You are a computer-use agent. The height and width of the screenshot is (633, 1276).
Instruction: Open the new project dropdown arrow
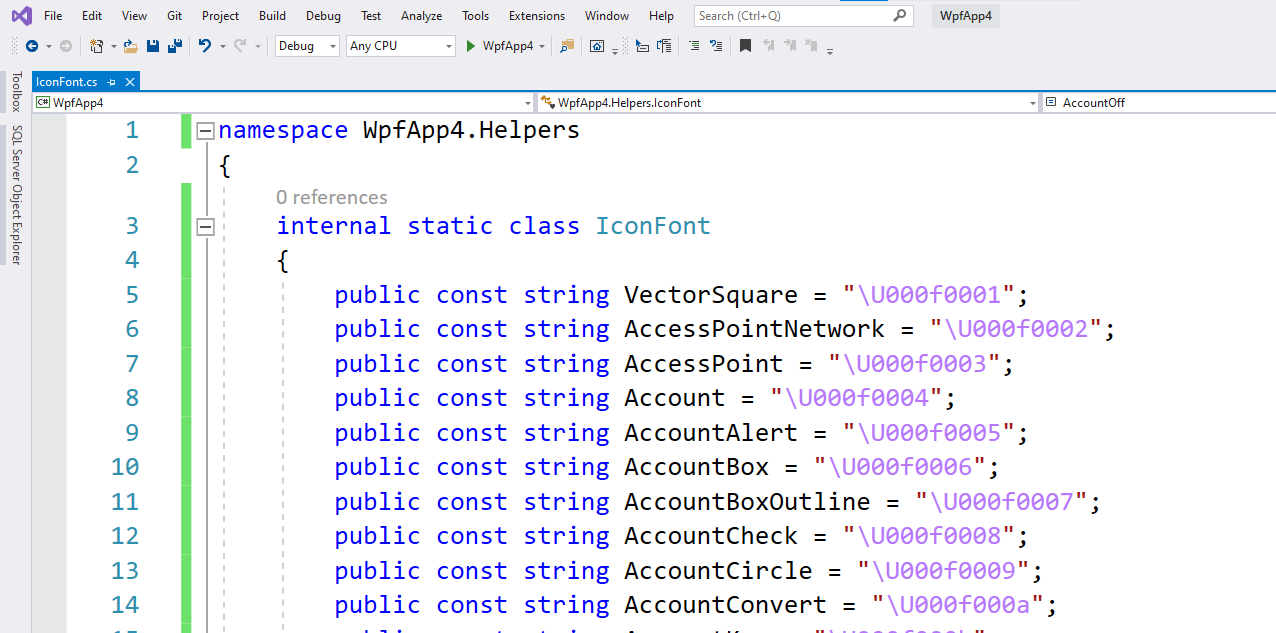pos(113,46)
